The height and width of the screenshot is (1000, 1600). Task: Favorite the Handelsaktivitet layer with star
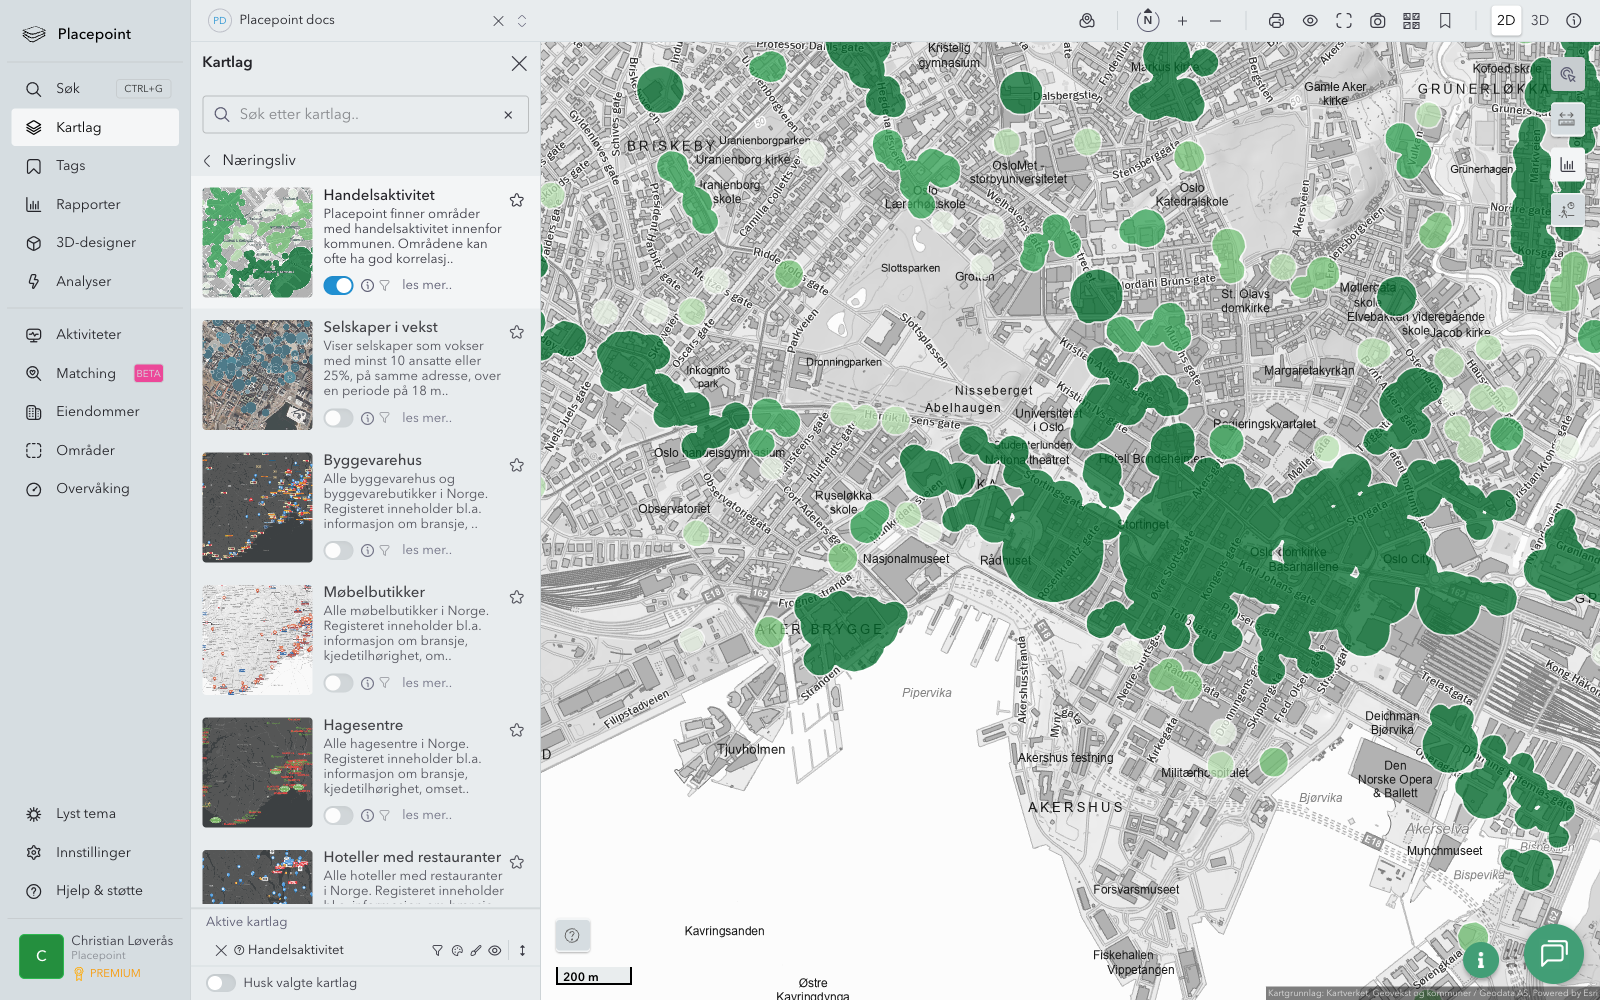(517, 200)
